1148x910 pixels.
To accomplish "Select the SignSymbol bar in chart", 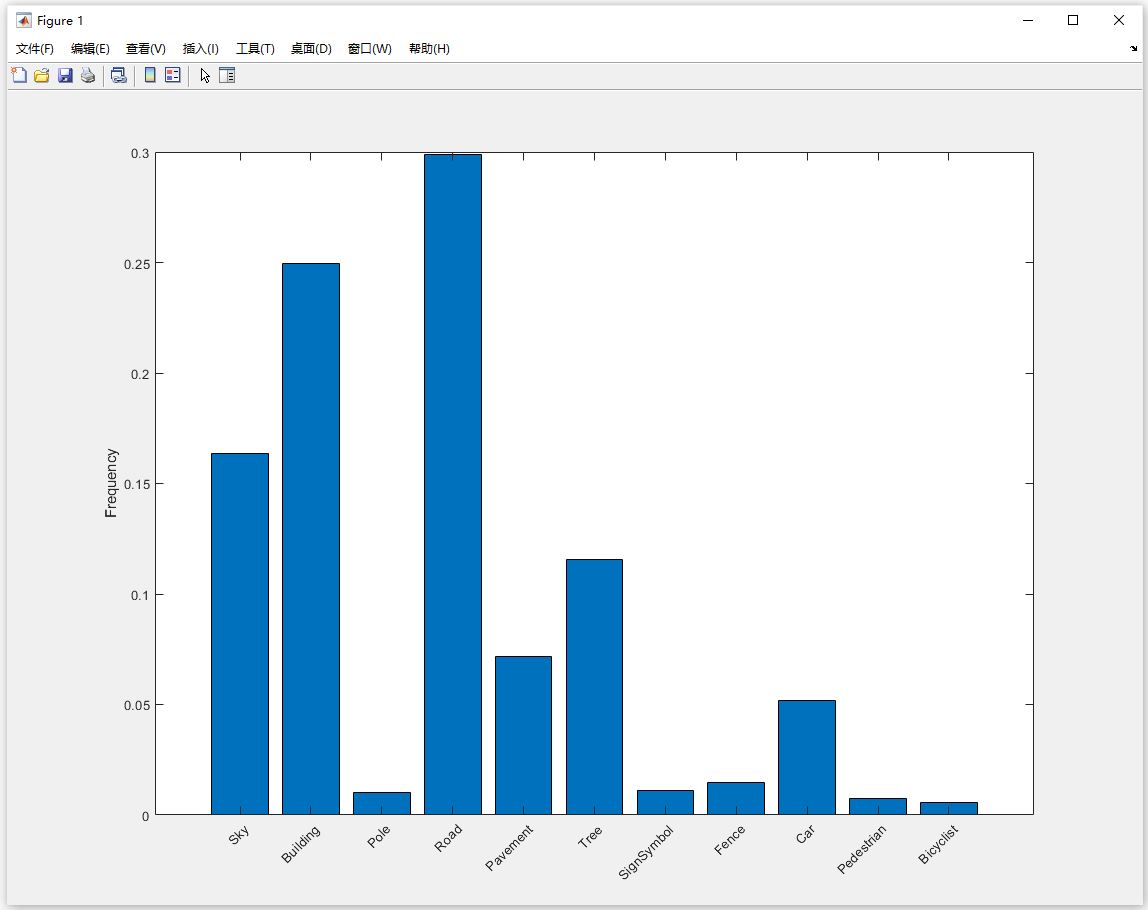I will [666, 802].
